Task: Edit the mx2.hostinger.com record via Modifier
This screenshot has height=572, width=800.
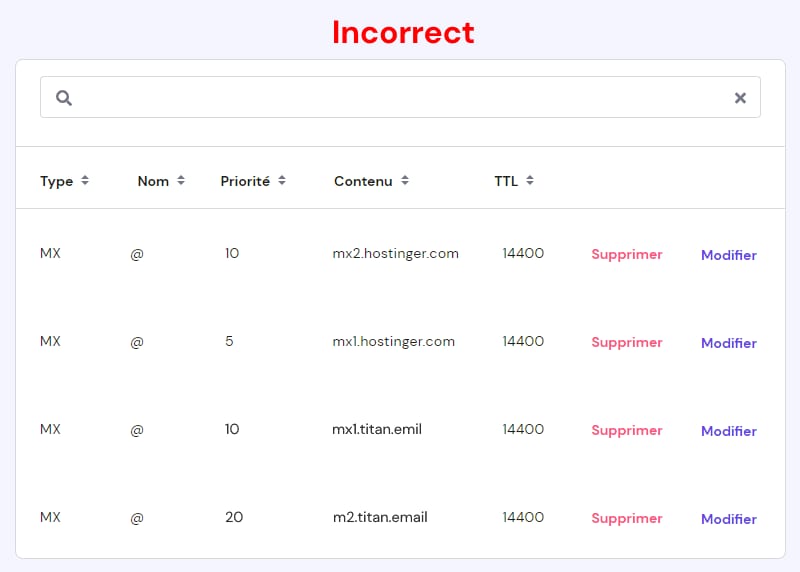Action: 729,255
